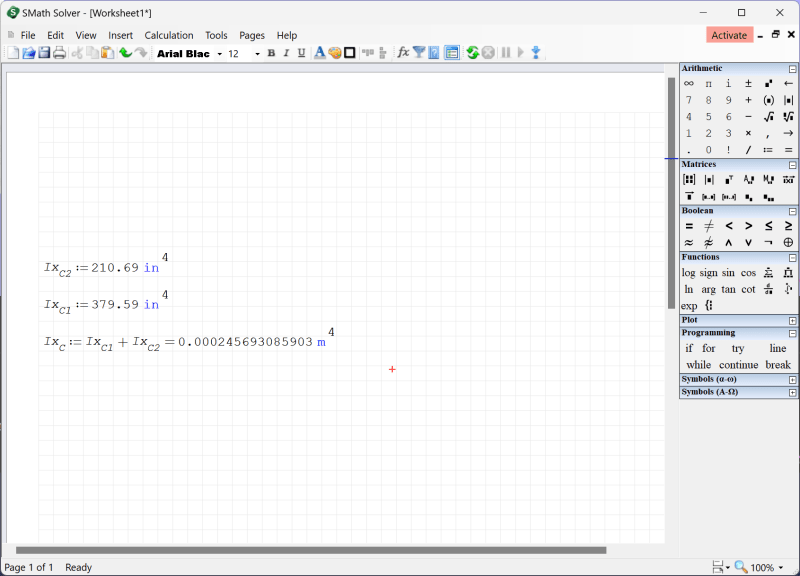800x576 pixels.
Task: Open the Help menu
Action: coord(287,35)
